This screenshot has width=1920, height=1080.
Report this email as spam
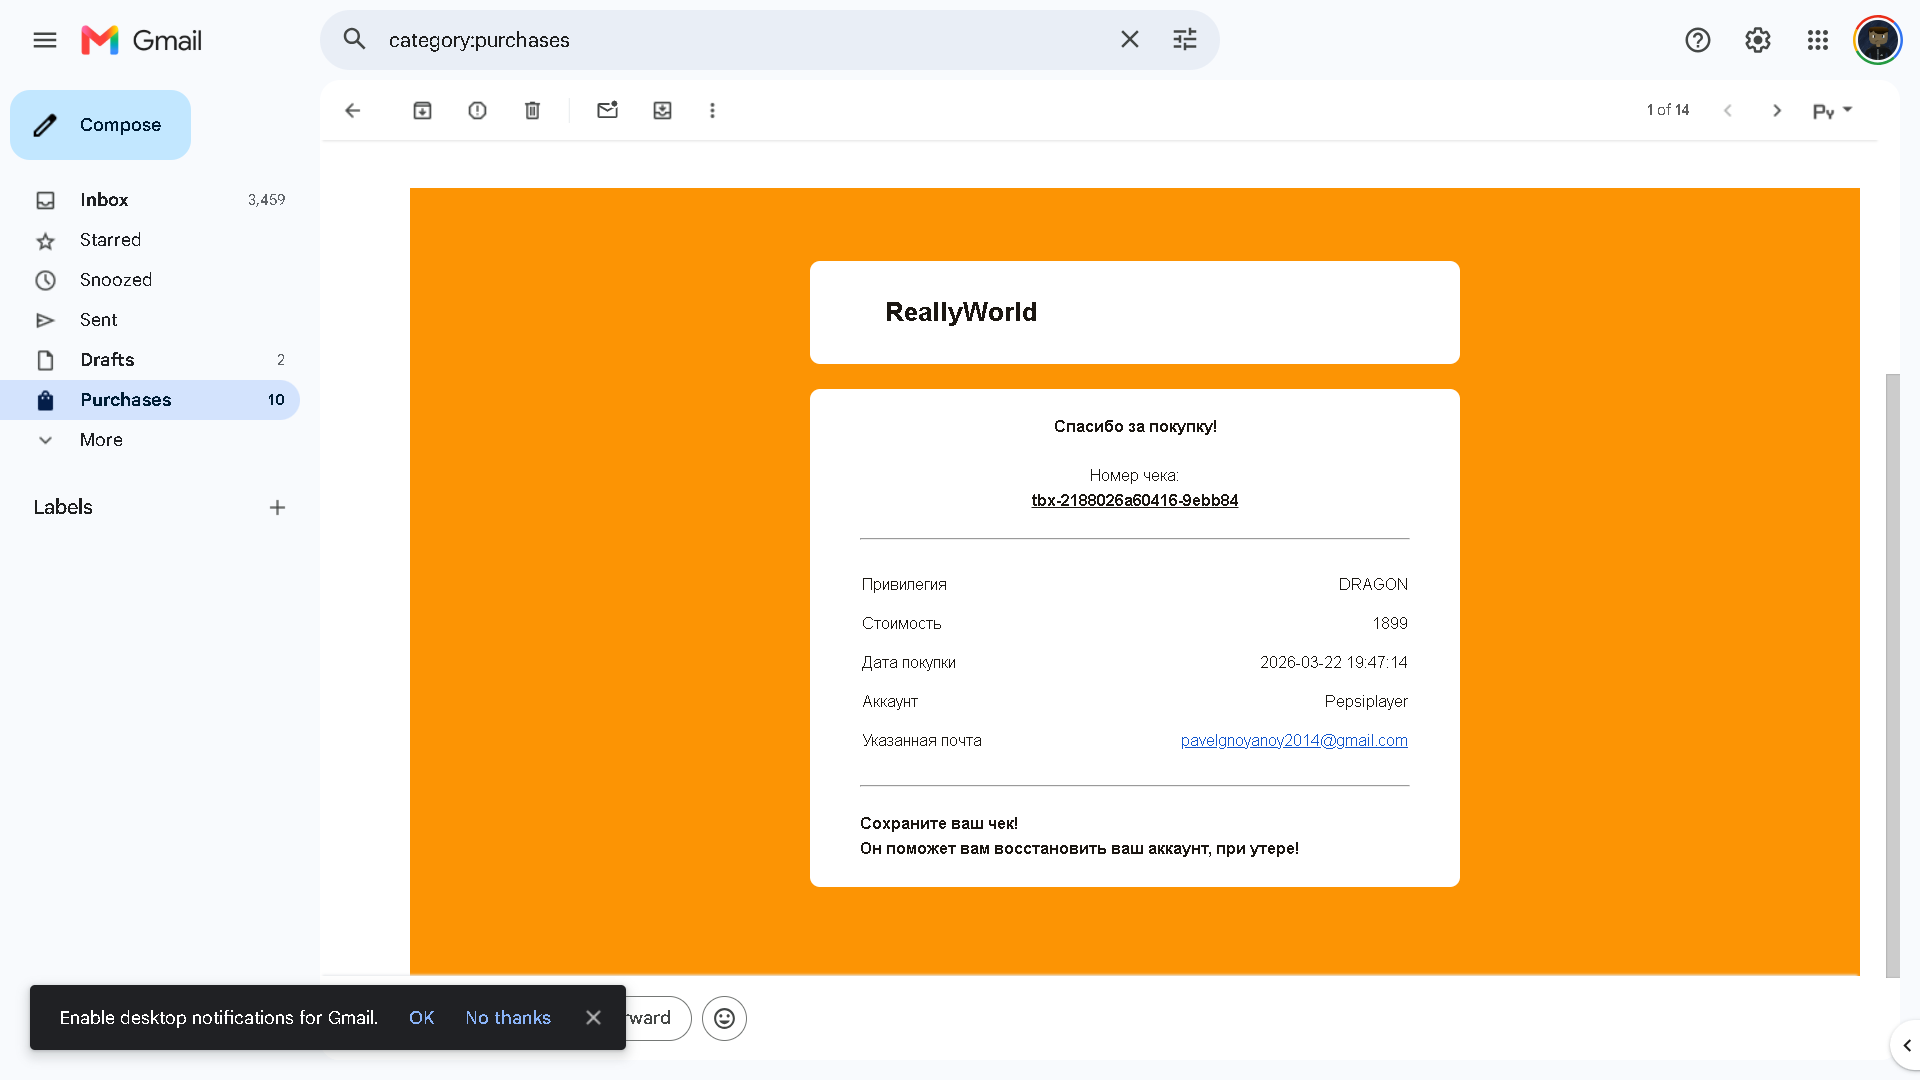[x=478, y=111]
